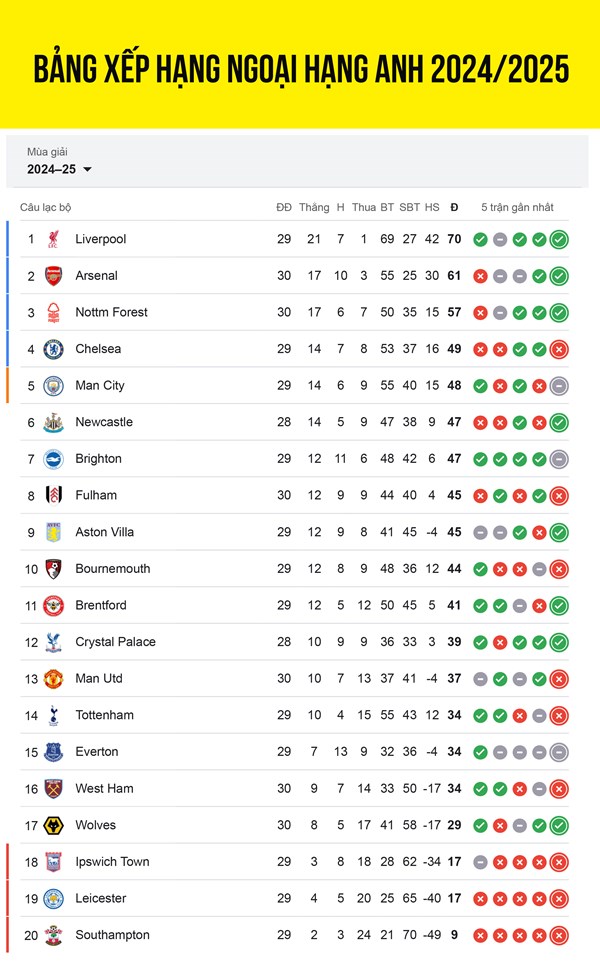Screen dimensions: 600x966
Task: Click the Wolves club crest
Action: [54, 825]
